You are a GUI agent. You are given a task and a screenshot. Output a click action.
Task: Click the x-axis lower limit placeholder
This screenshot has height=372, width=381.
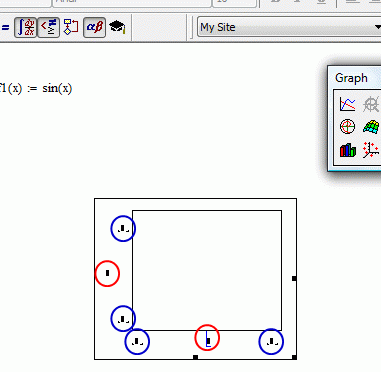click(x=137, y=342)
